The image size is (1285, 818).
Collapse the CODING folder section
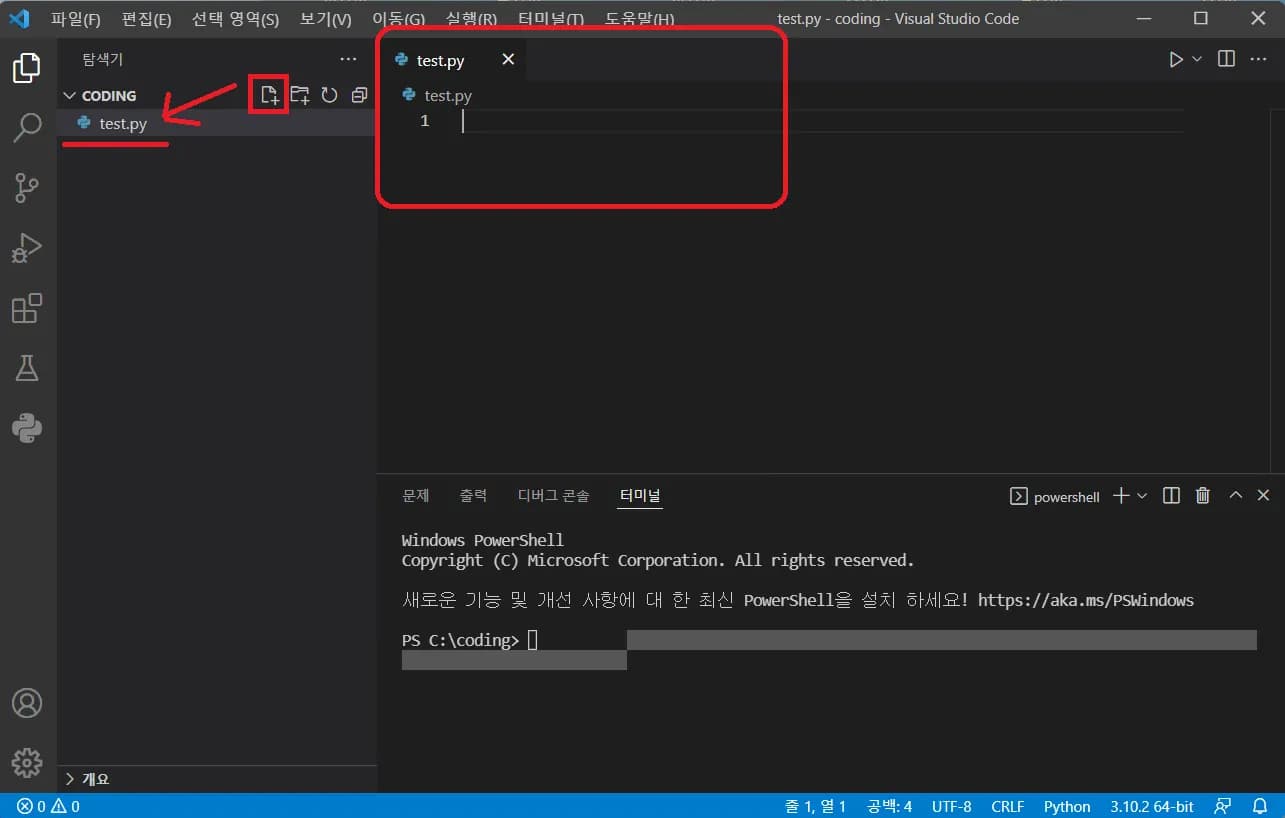coord(70,95)
